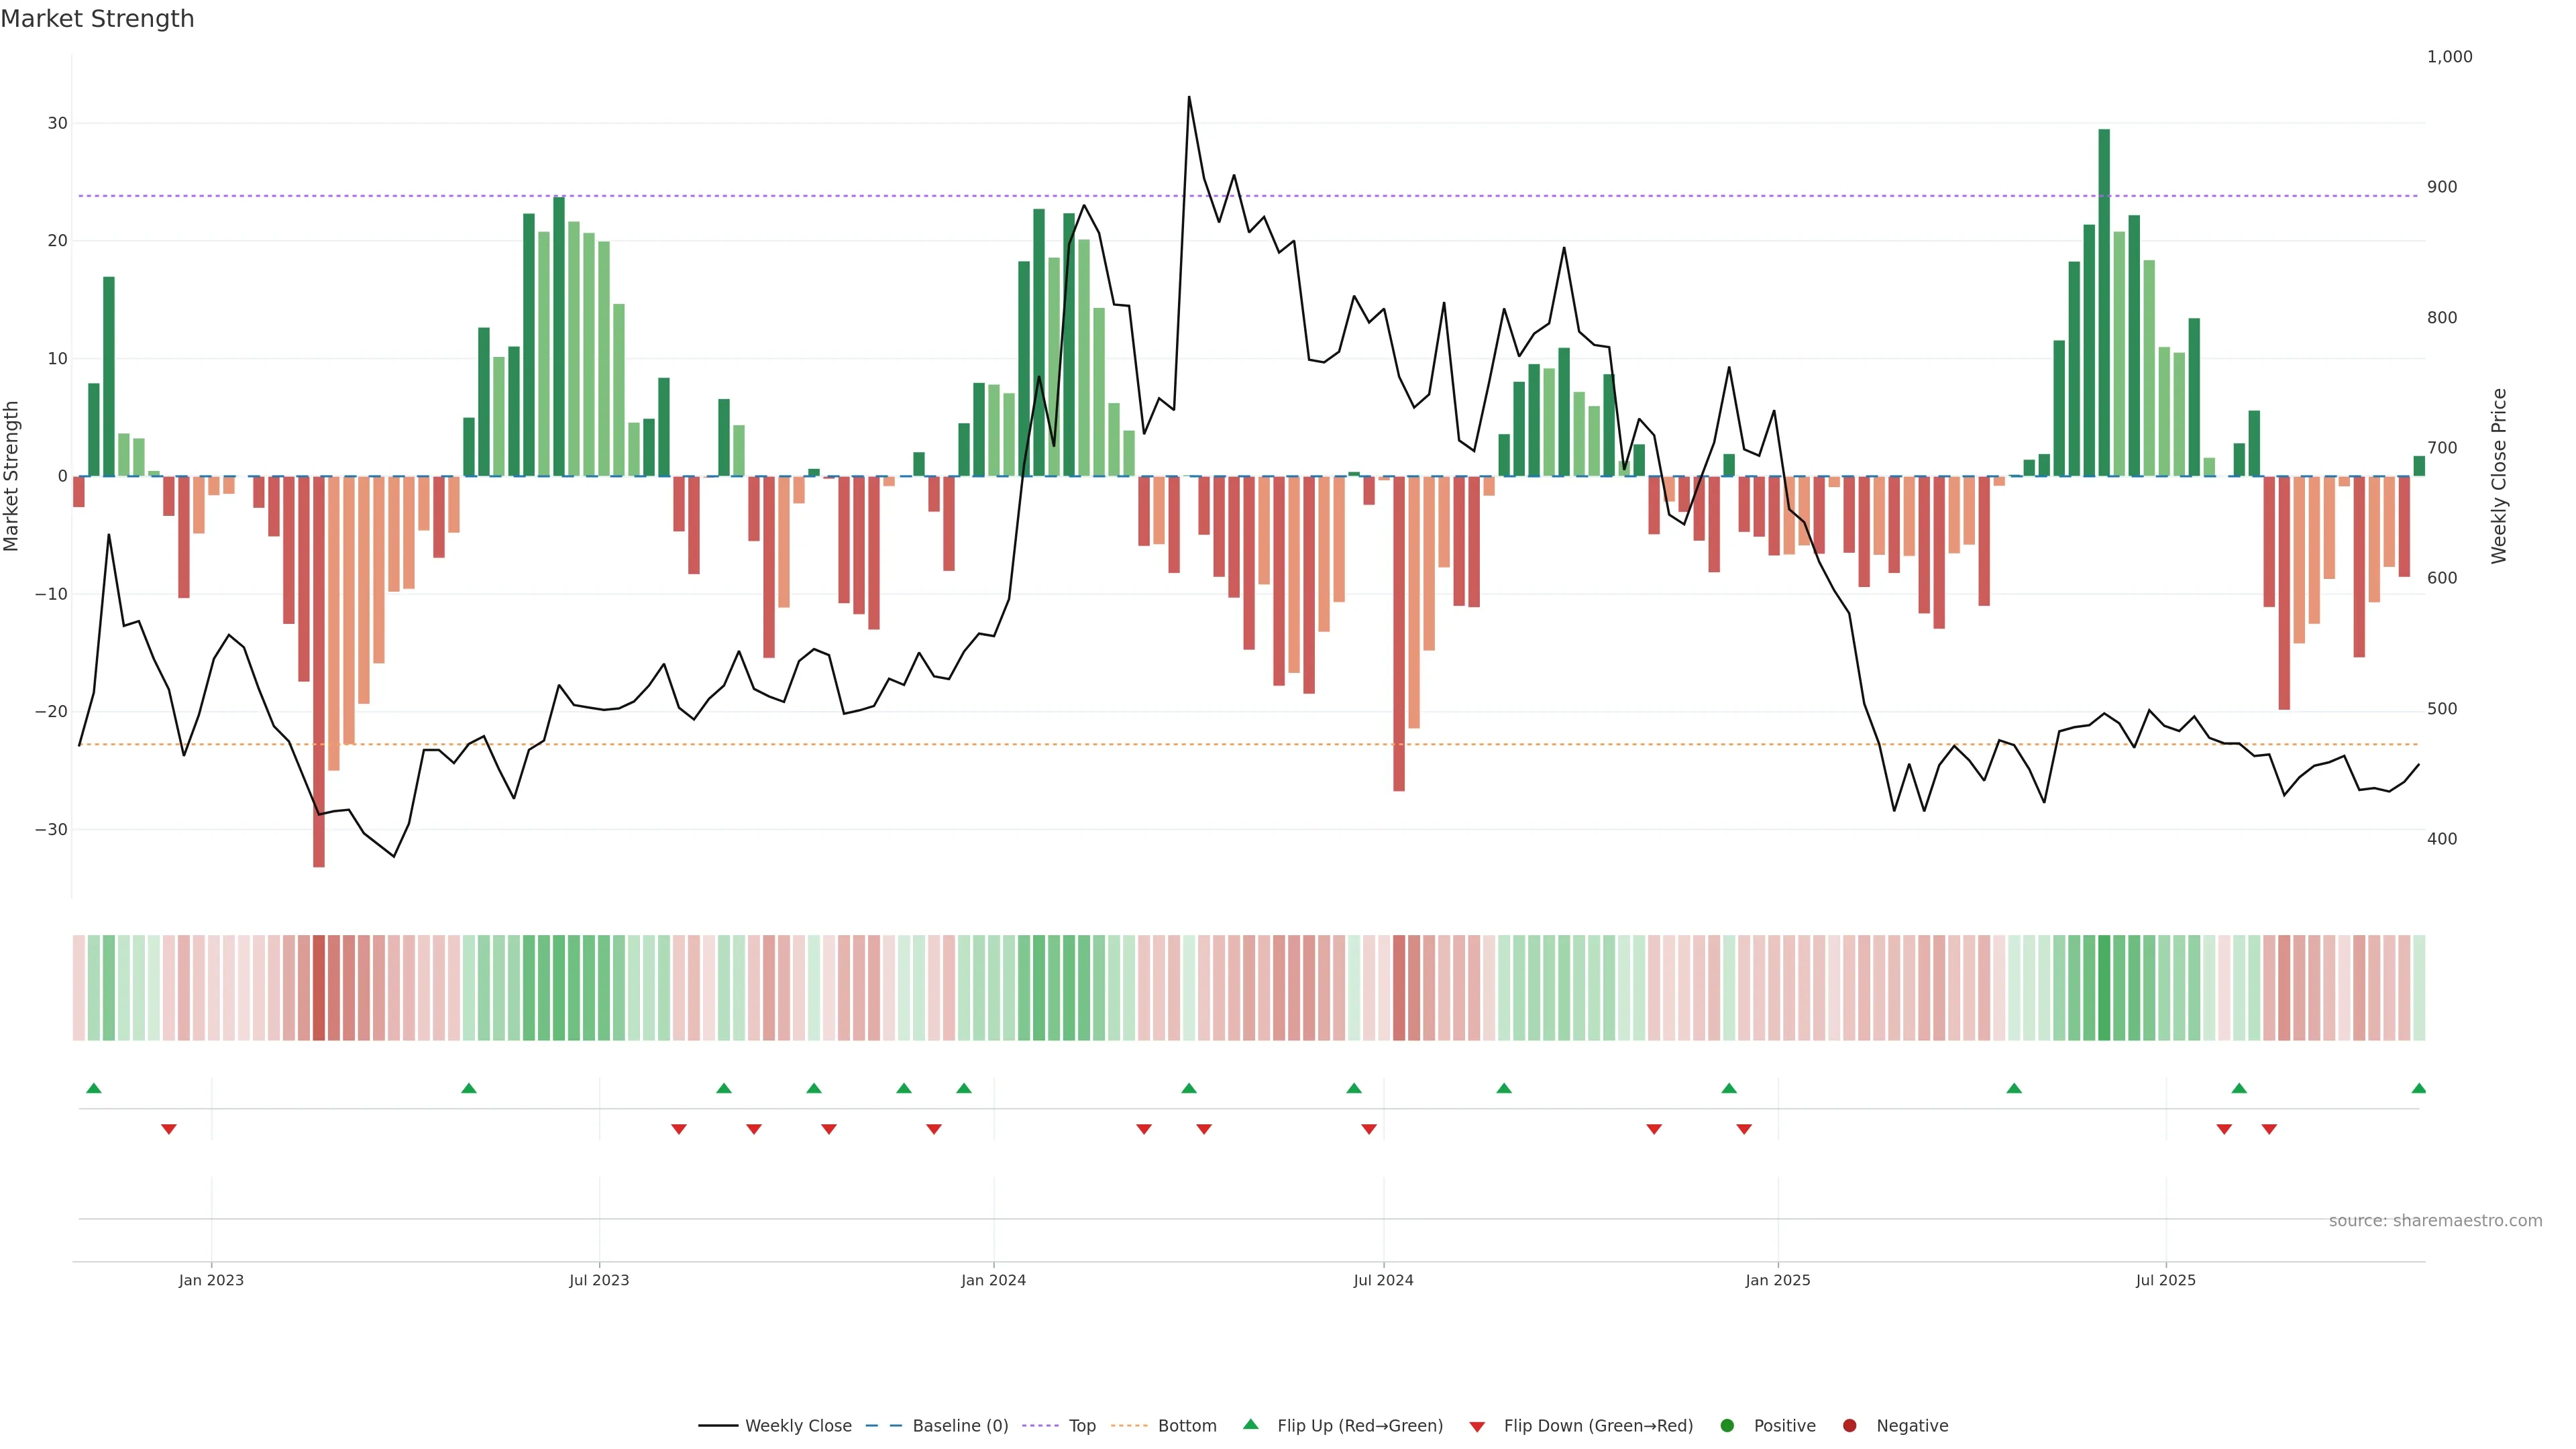The width and height of the screenshot is (2576, 1449).
Task: Click the first green flip-up marker at far left
Action: pyautogui.click(x=94, y=1088)
